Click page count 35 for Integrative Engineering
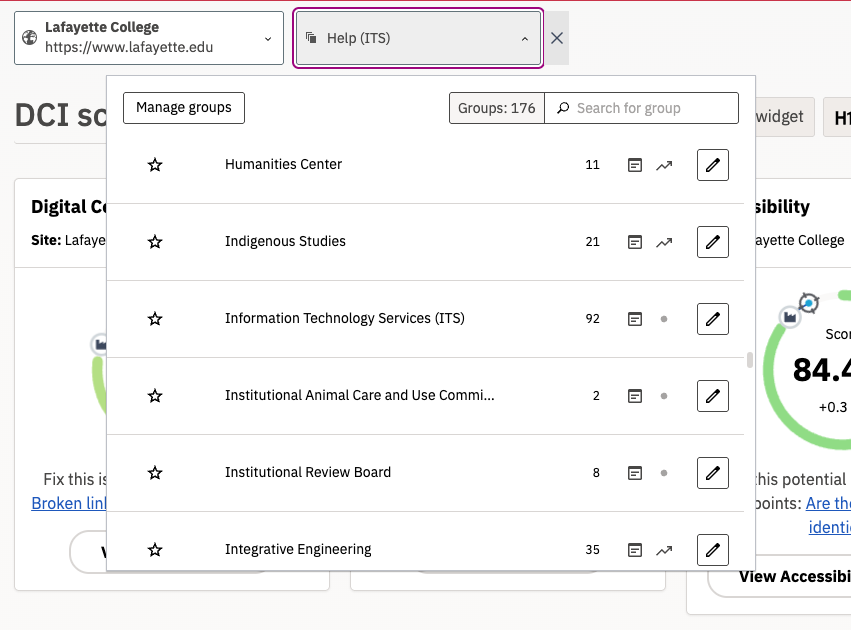This screenshot has width=851, height=630. click(x=592, y=550)
